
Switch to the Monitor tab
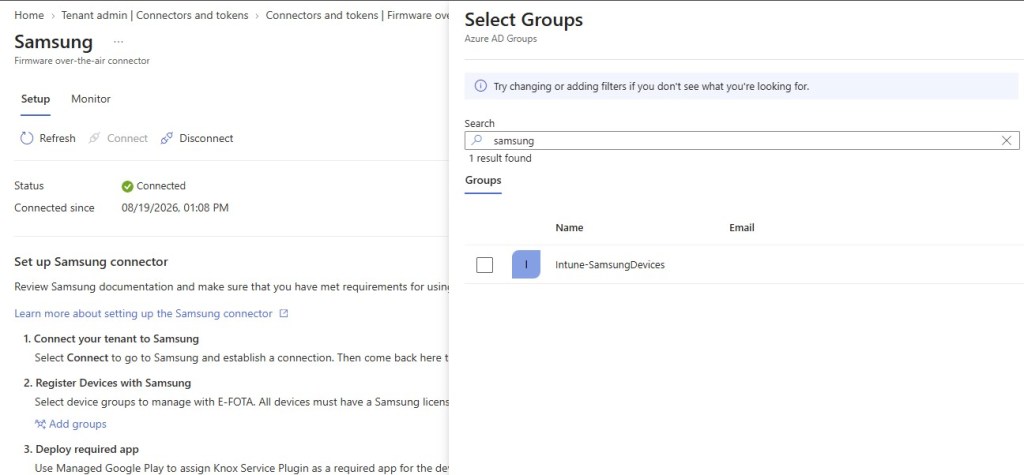pos(91,99)
